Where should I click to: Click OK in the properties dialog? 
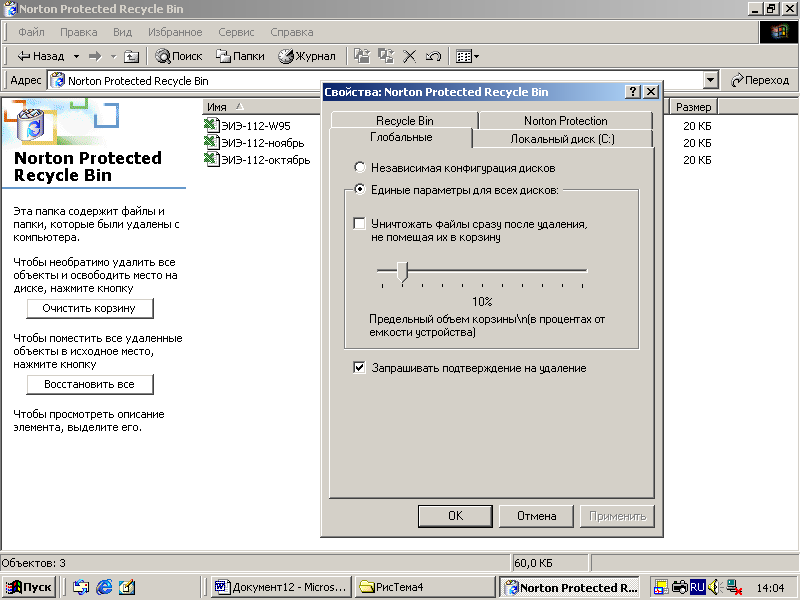coord(455,516)
